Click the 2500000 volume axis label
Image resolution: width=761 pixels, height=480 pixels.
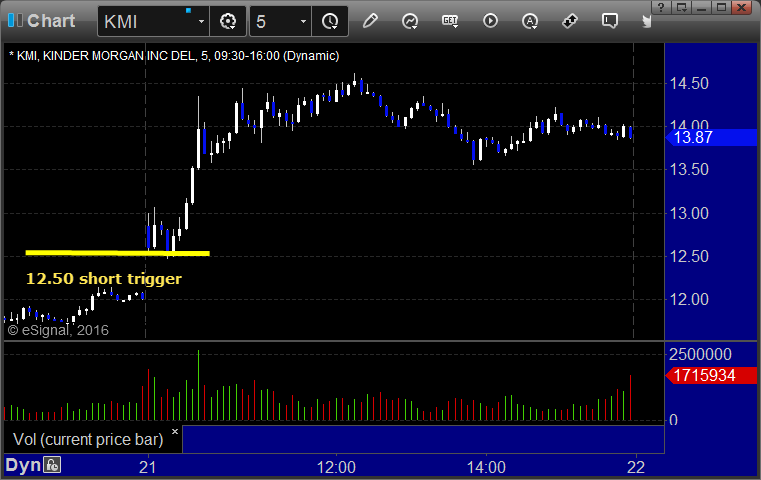coord(700,354)
